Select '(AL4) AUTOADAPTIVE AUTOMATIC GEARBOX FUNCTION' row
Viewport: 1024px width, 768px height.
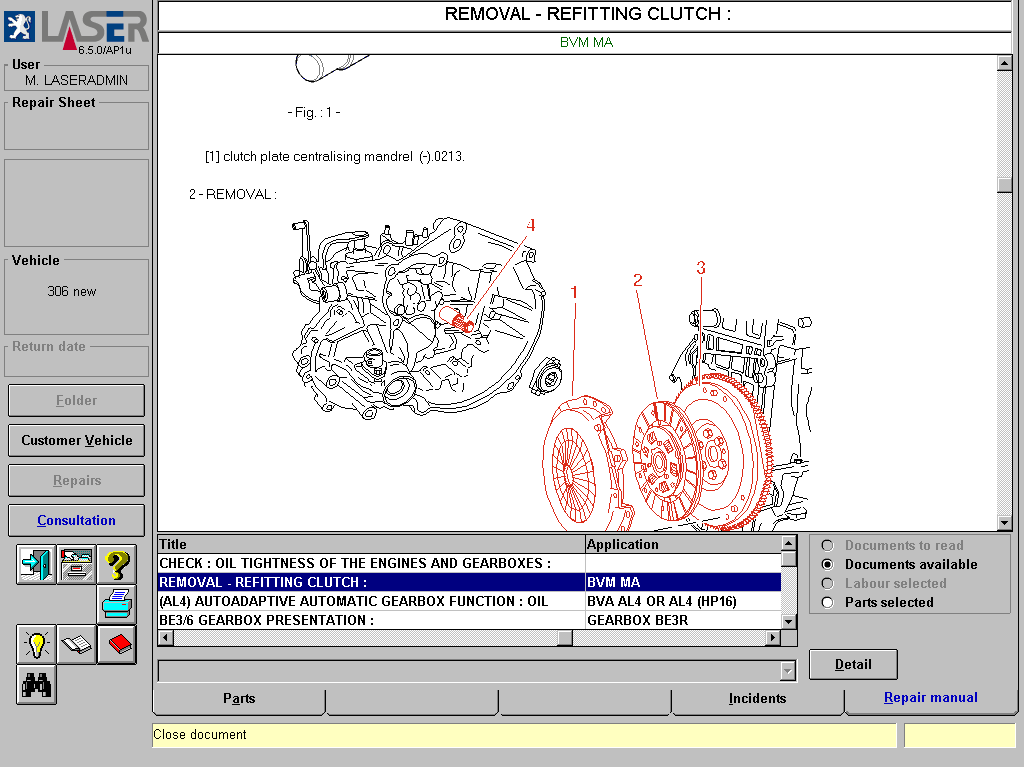pos(469,601)
